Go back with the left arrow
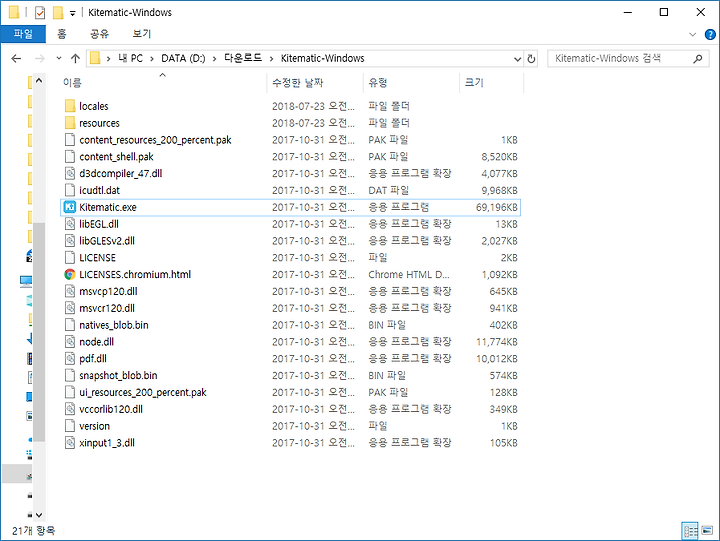Image resolution: width=720 pixels, height=541 pixels. coord(16,59)
